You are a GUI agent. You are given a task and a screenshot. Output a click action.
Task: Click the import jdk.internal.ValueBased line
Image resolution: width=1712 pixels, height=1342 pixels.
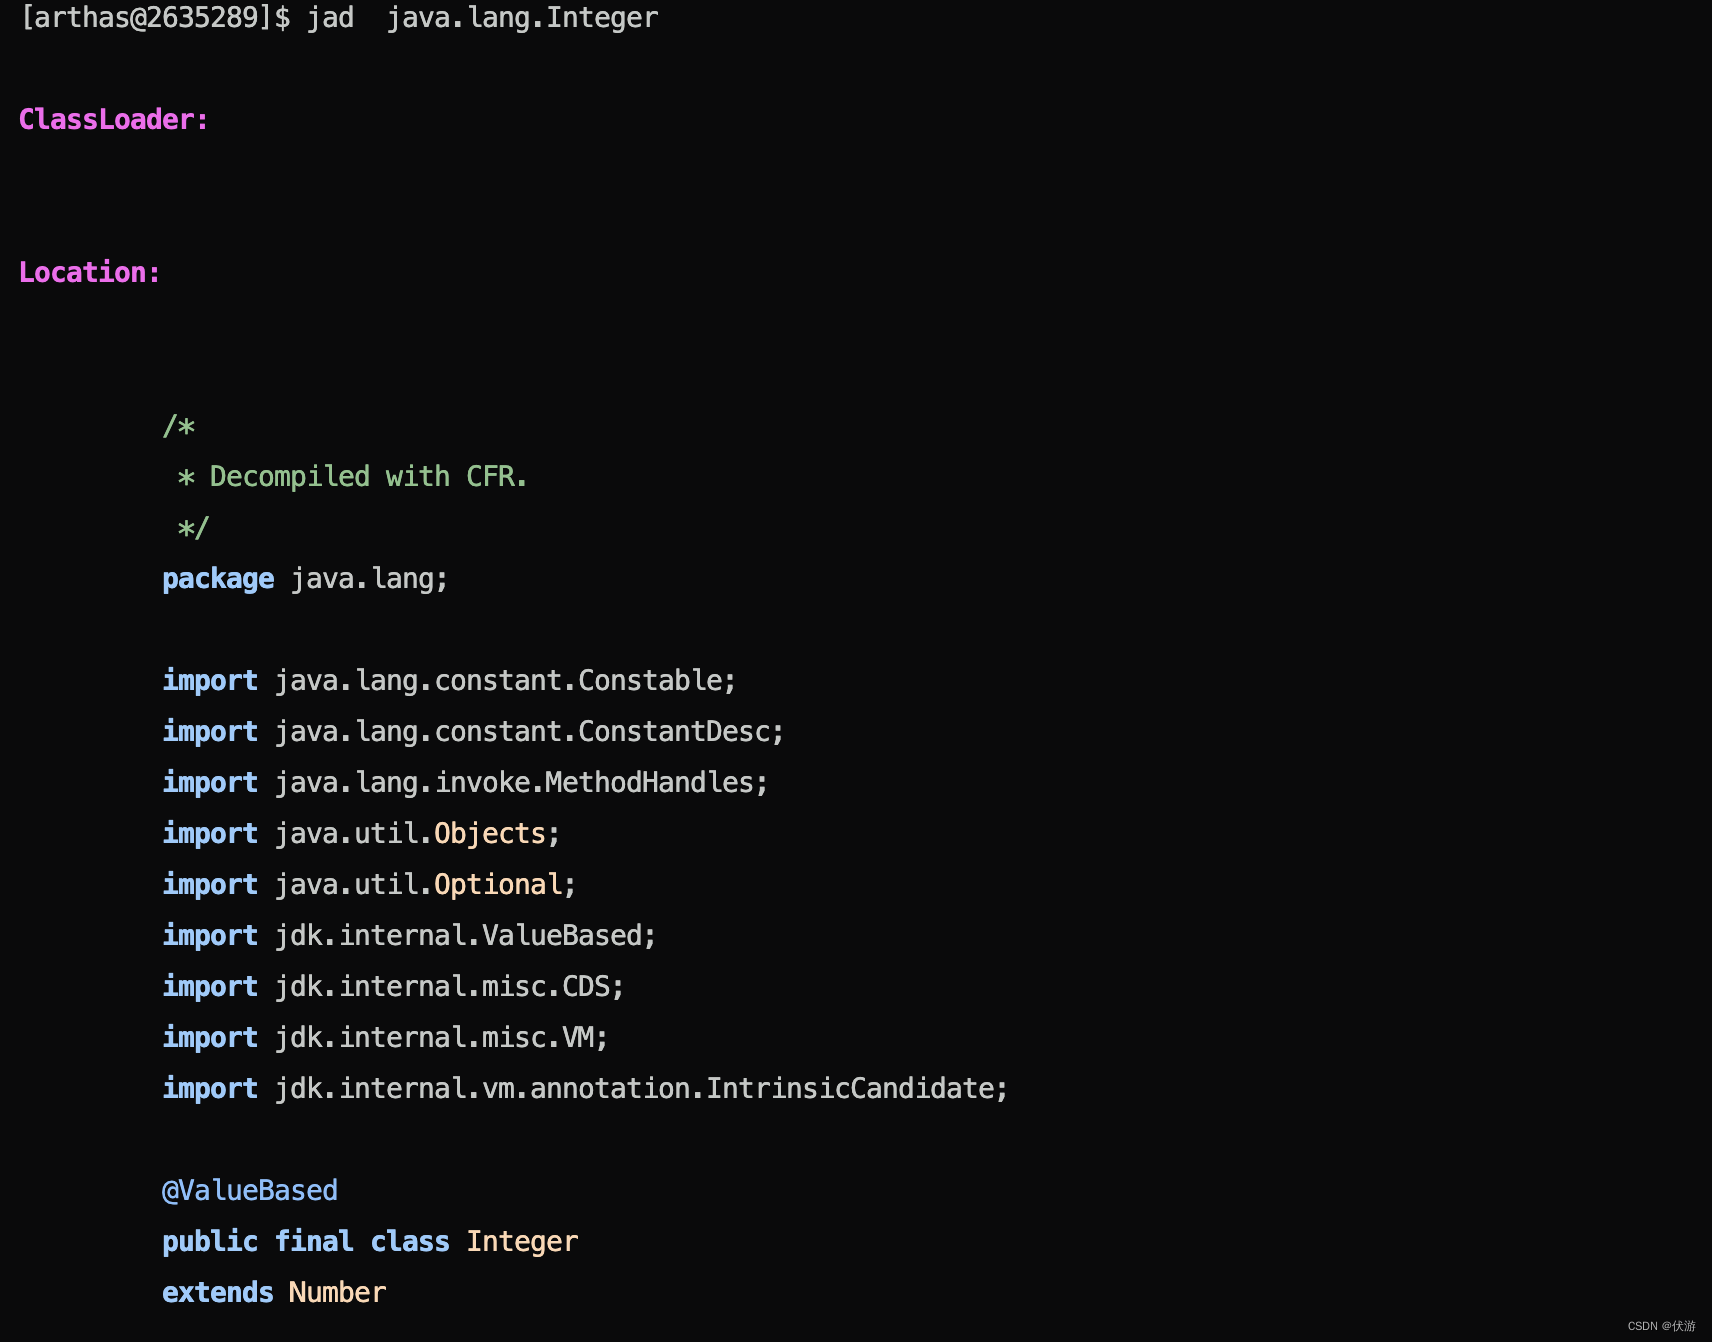(x=409, y=935)
